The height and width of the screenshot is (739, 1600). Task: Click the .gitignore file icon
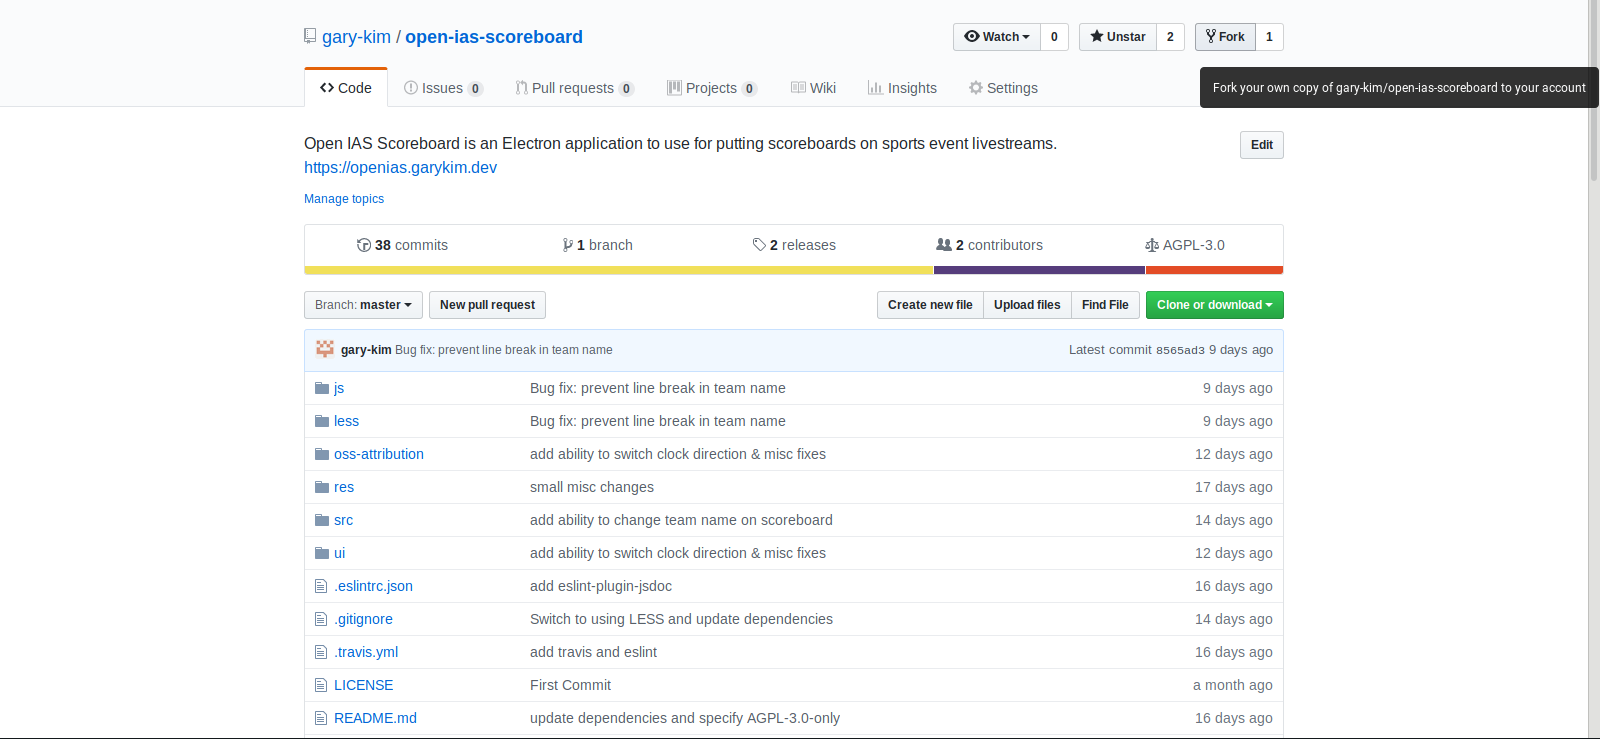(x=321, y=619)
